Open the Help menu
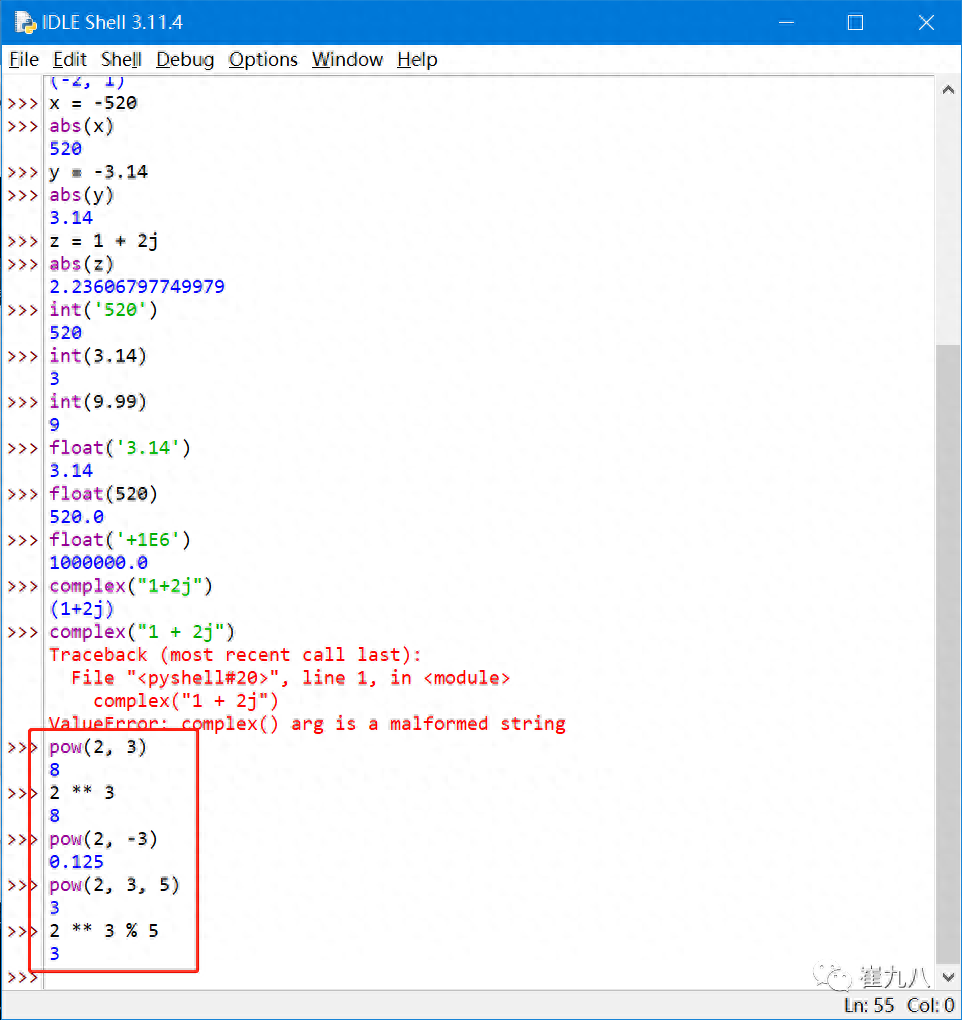The height and width of the screenshot is (1020, 962). [417, 60]
